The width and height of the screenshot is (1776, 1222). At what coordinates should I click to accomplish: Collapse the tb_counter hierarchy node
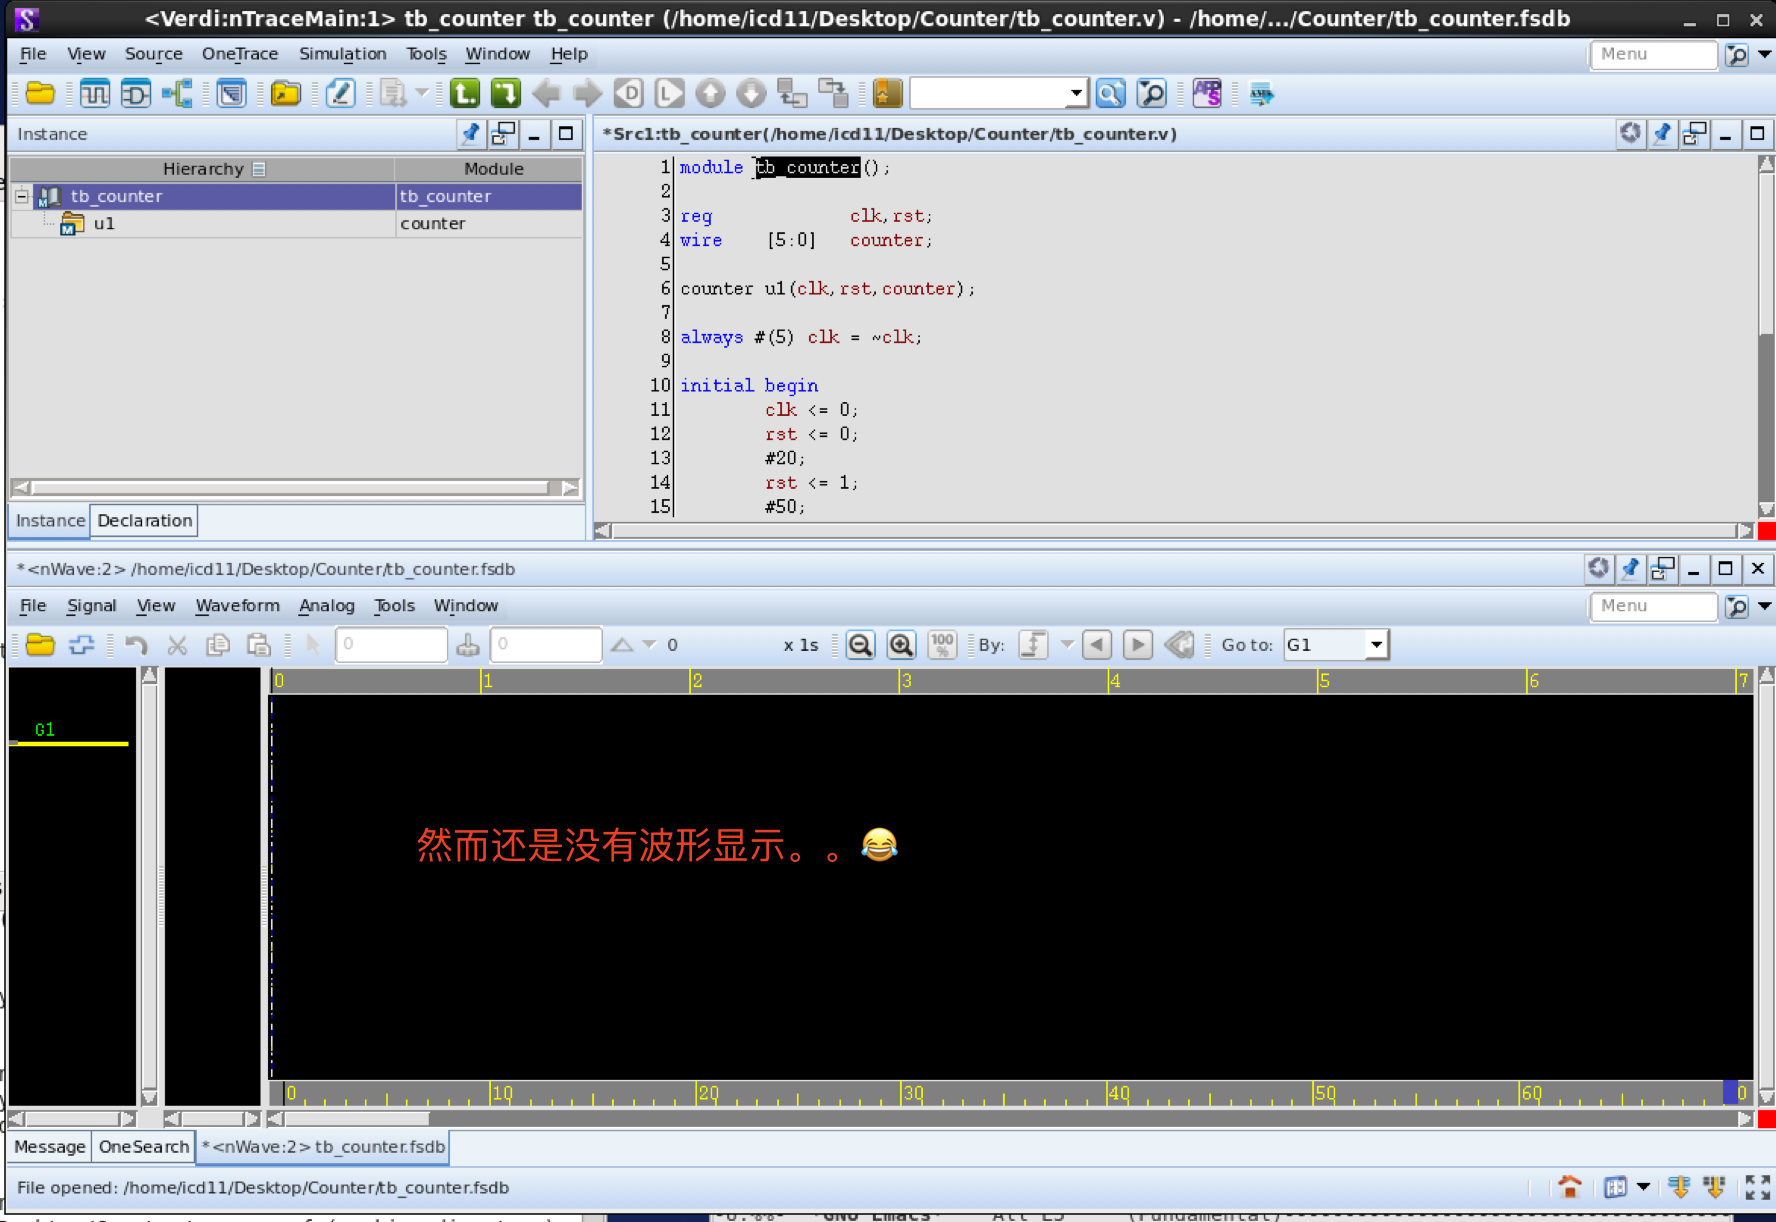click(20, 195)
